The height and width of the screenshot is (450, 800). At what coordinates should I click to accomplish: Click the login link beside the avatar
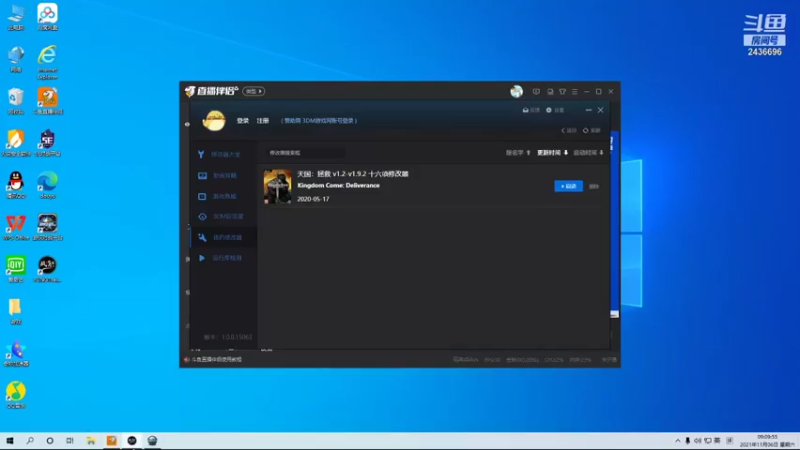[242, 121]
